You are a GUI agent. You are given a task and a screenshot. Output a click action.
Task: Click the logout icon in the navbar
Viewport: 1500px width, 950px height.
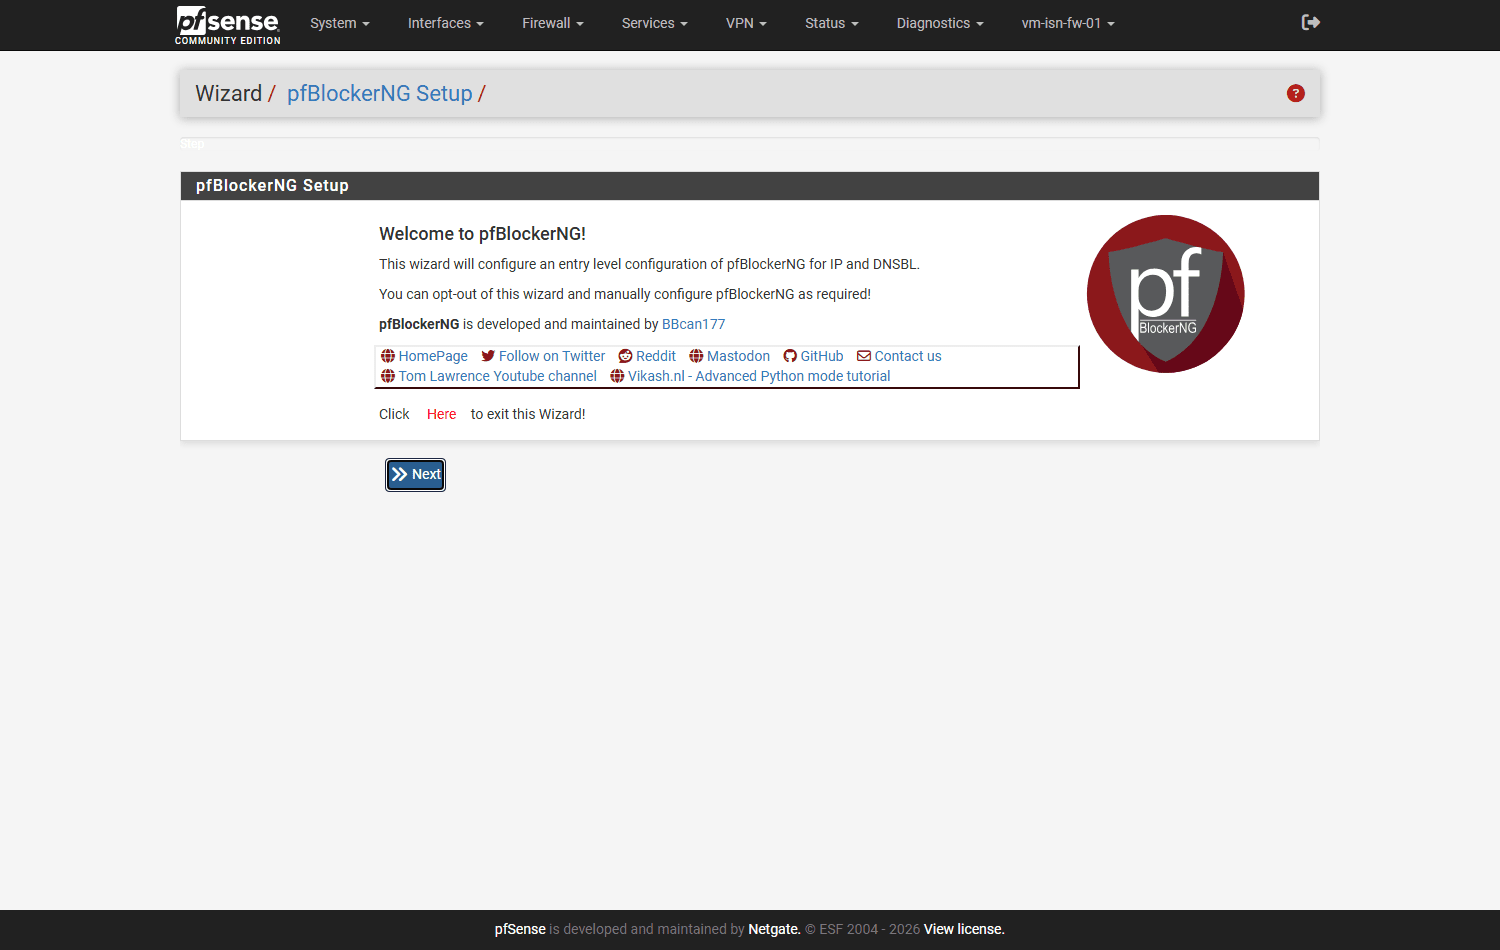(1311, 22)
